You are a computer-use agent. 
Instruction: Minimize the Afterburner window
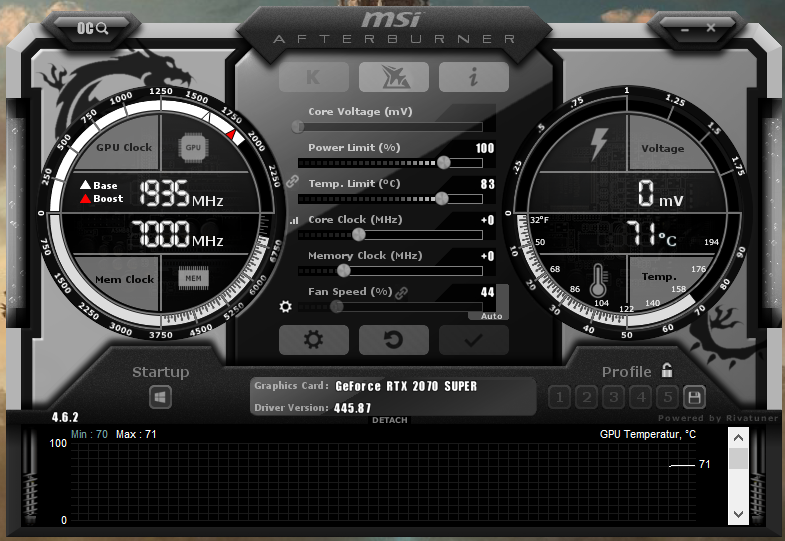coord(685,29)
